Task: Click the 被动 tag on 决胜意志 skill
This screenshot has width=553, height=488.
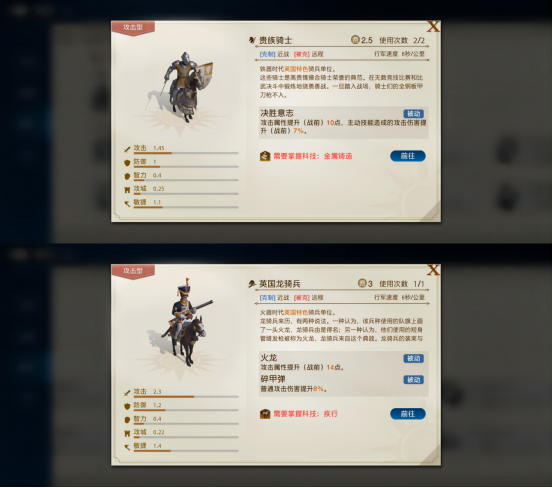Action: (413, 114)
